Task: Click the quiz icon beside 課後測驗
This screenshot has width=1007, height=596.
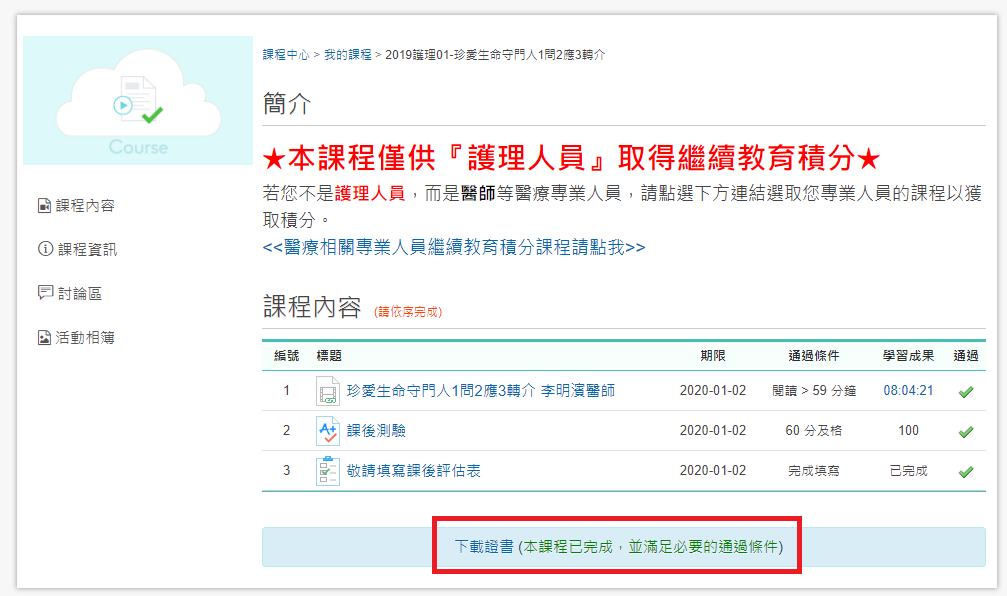Action: click(x=327, y=431)
